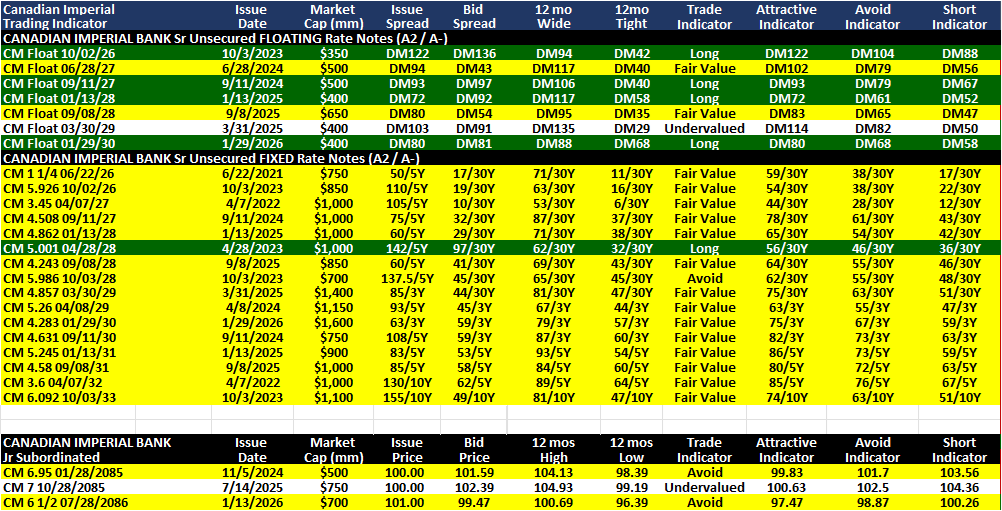This screenshot has height=511, width=1002.
Task: Select the CM 7 10/28/2085 row label
Action: (x=49, y=487)
